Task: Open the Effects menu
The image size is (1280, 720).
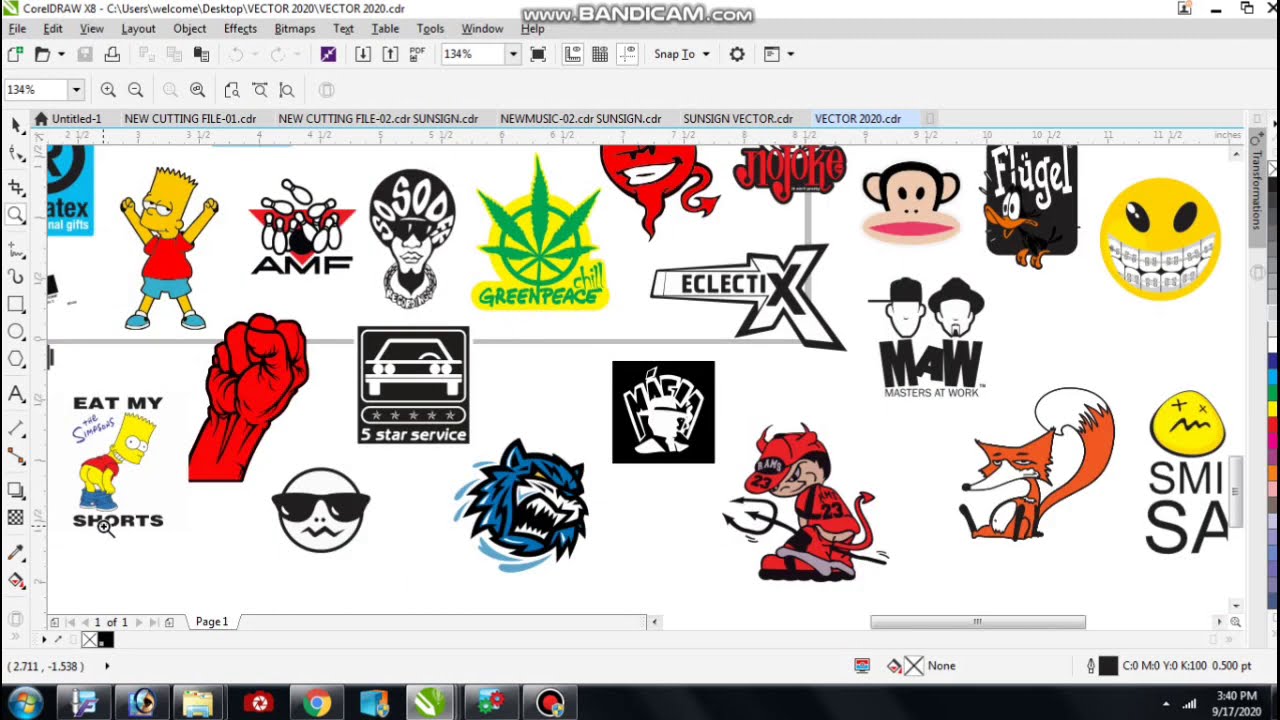Action: 240,29
